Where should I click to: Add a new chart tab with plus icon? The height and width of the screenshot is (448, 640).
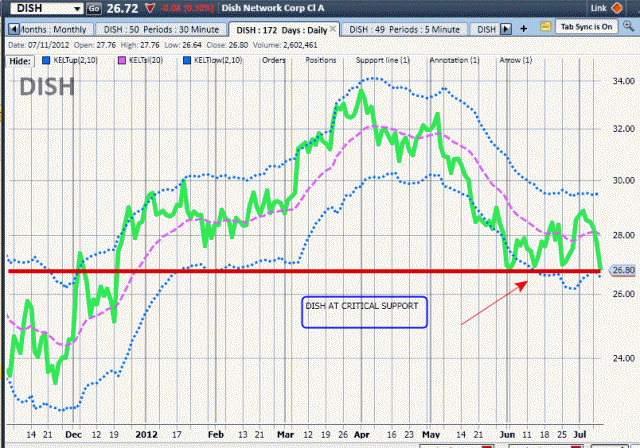coord(524,29)
